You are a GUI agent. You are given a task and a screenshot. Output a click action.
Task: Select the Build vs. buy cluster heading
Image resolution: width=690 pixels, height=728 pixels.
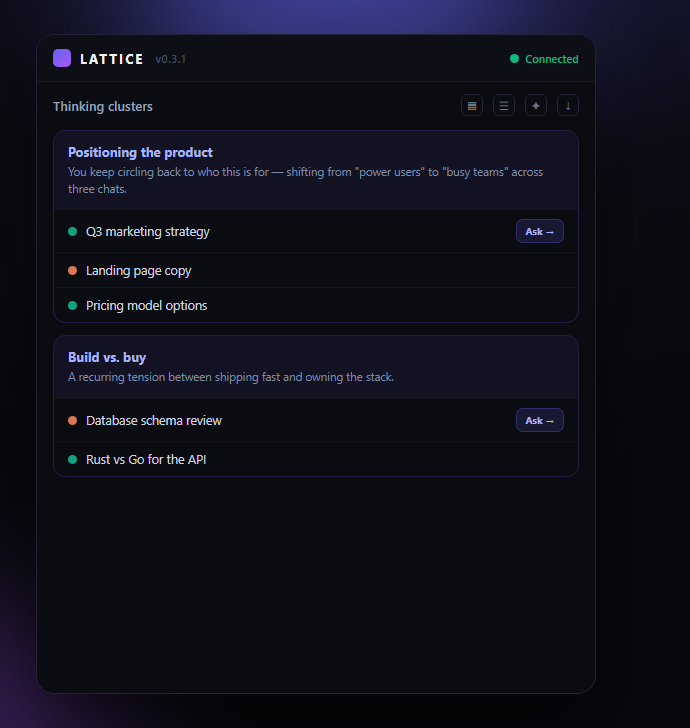107,357
